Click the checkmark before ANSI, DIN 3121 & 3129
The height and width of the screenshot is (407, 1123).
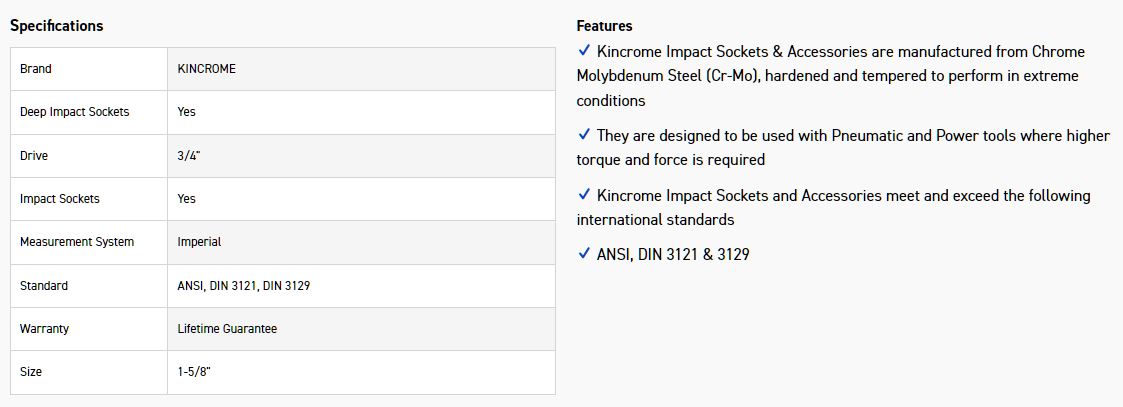coord(584,254)
